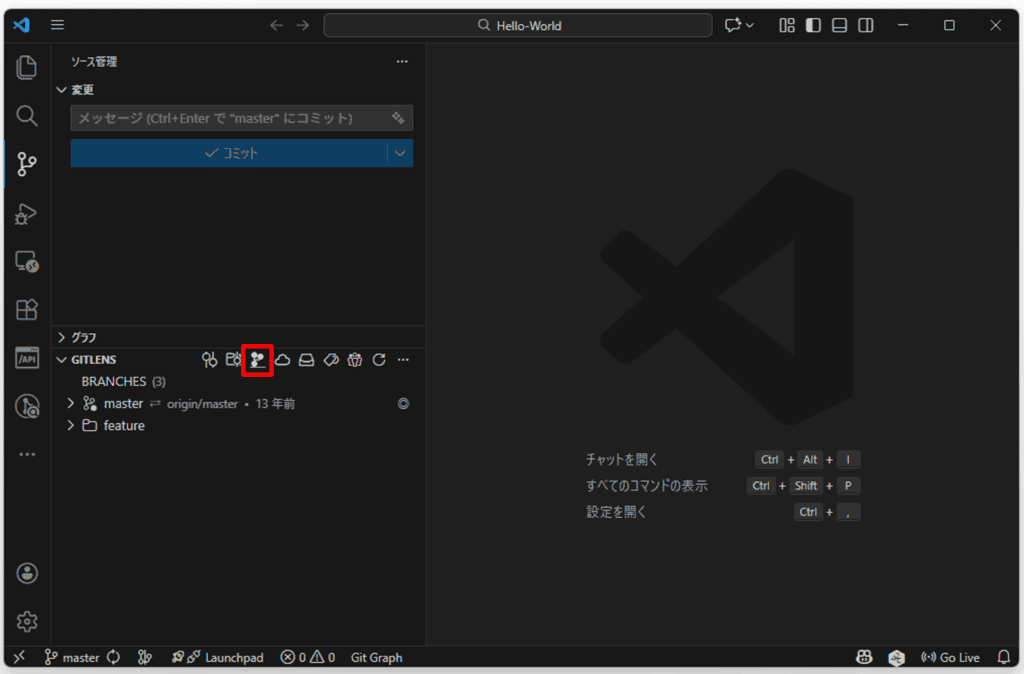The height and width of the screenshot is (674, 1024).
Task: Open the Extensions view icon
Action: 26,310
